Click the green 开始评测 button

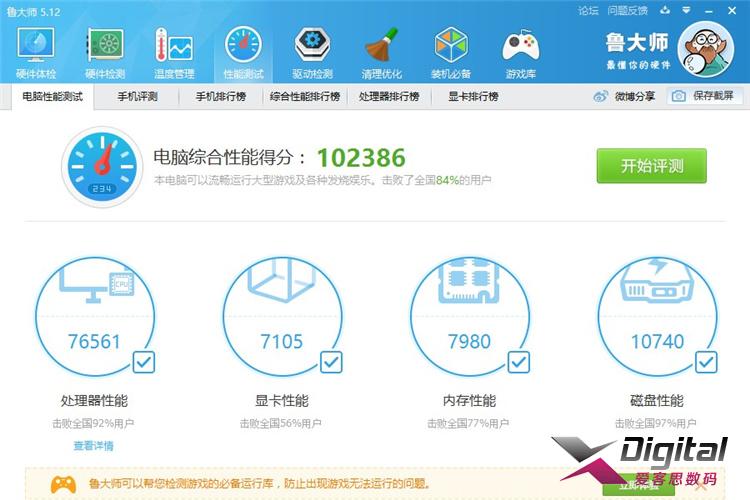pyautogui.click(x=651, y=166)
